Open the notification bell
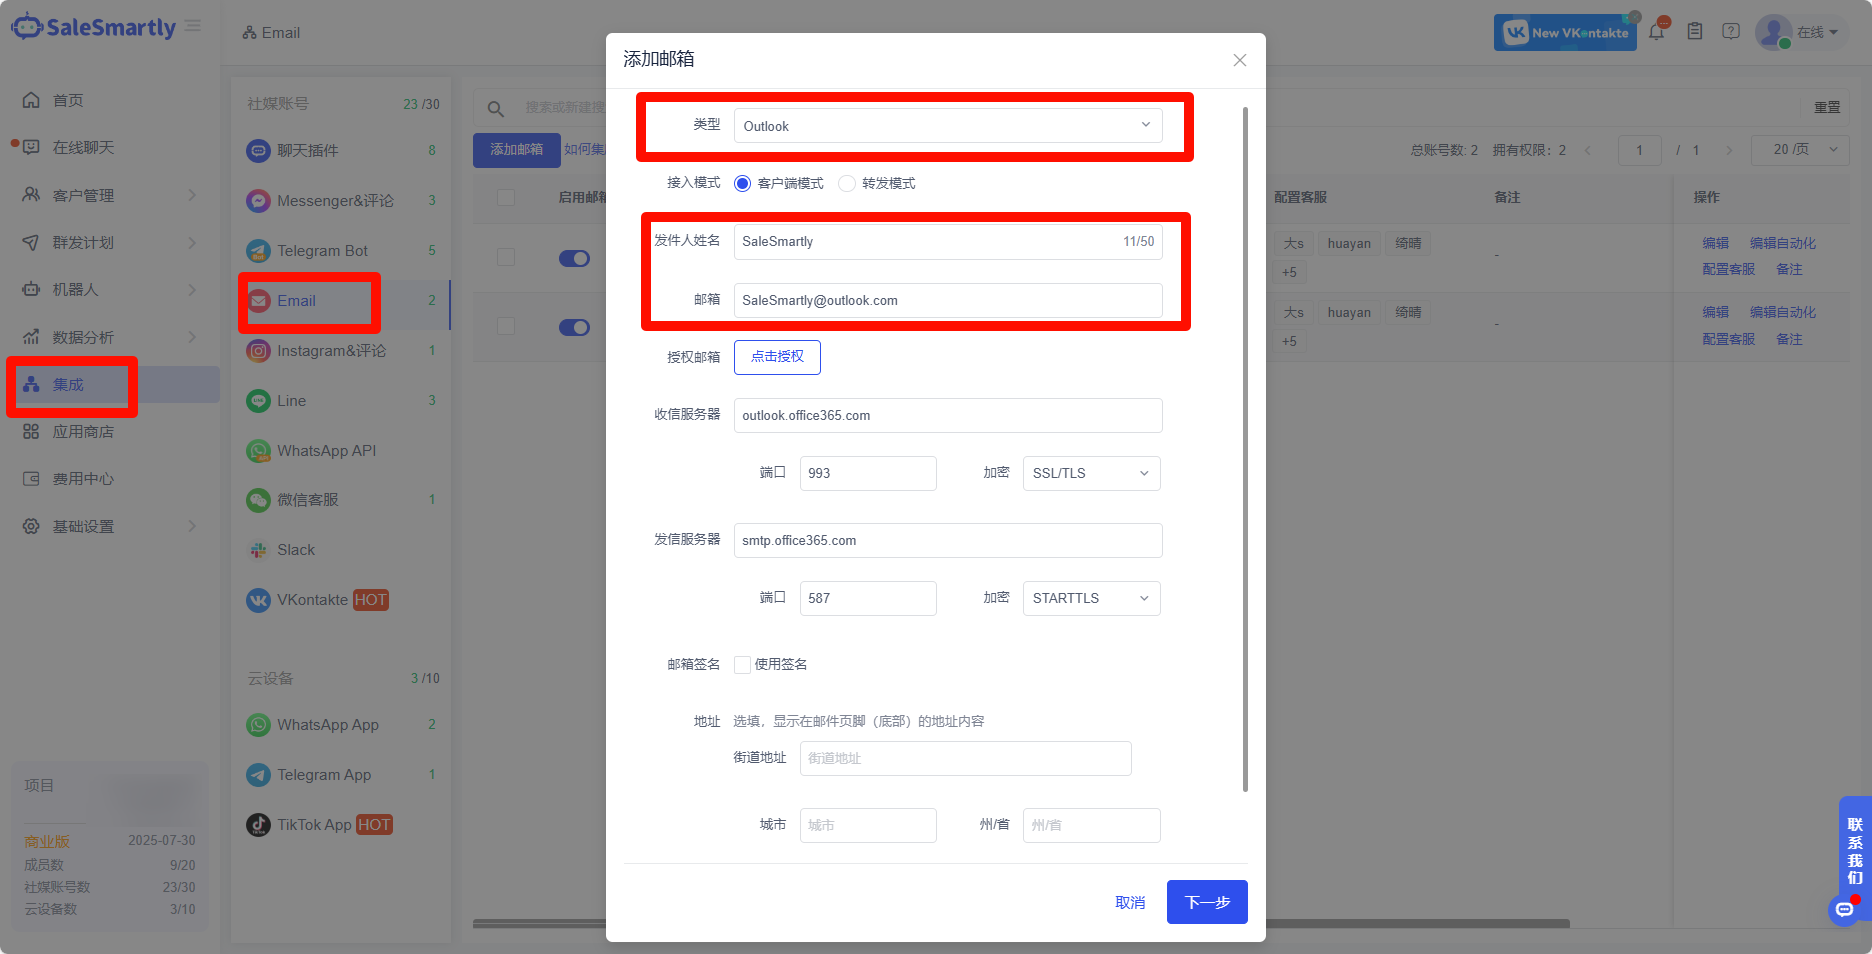The image size is (1872, 954). tap(1656, 31)
